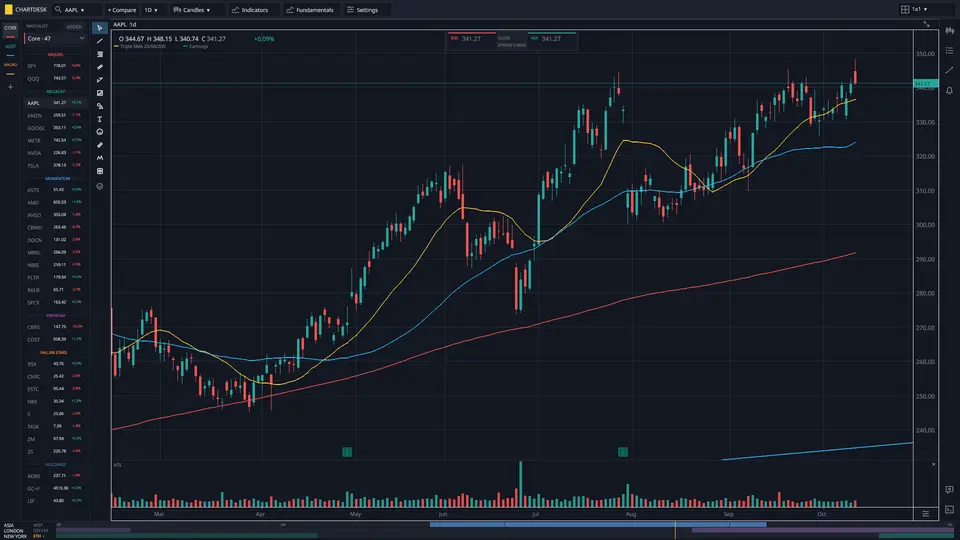960x540 pixels.
Task: Select QQQ in the watchlist
Action: pos(54,78)
